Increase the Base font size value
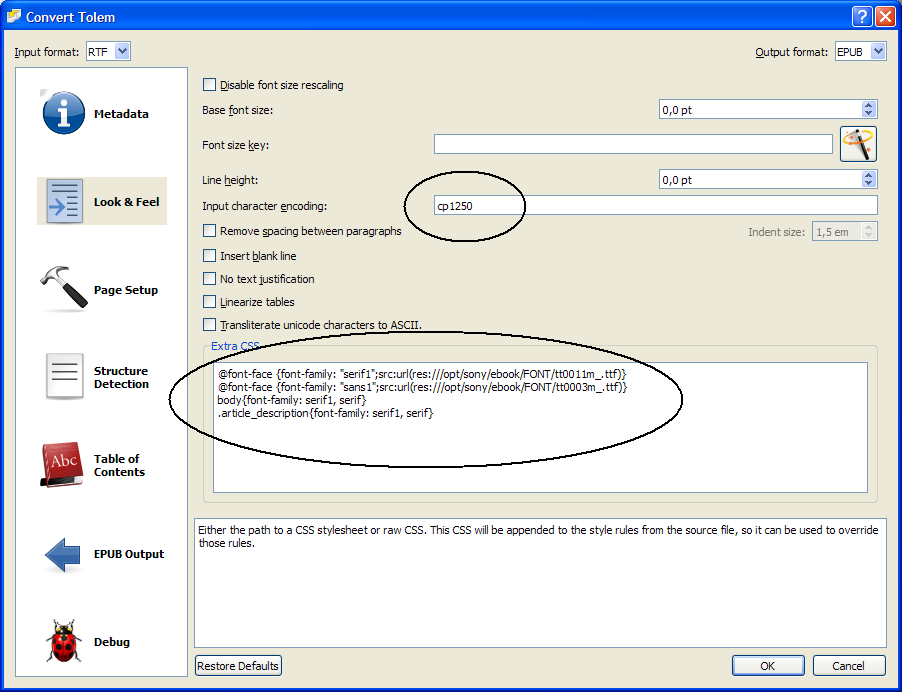The height and width of the screenshot is (692, 902). pyautogui.click(x=869, y=105)
